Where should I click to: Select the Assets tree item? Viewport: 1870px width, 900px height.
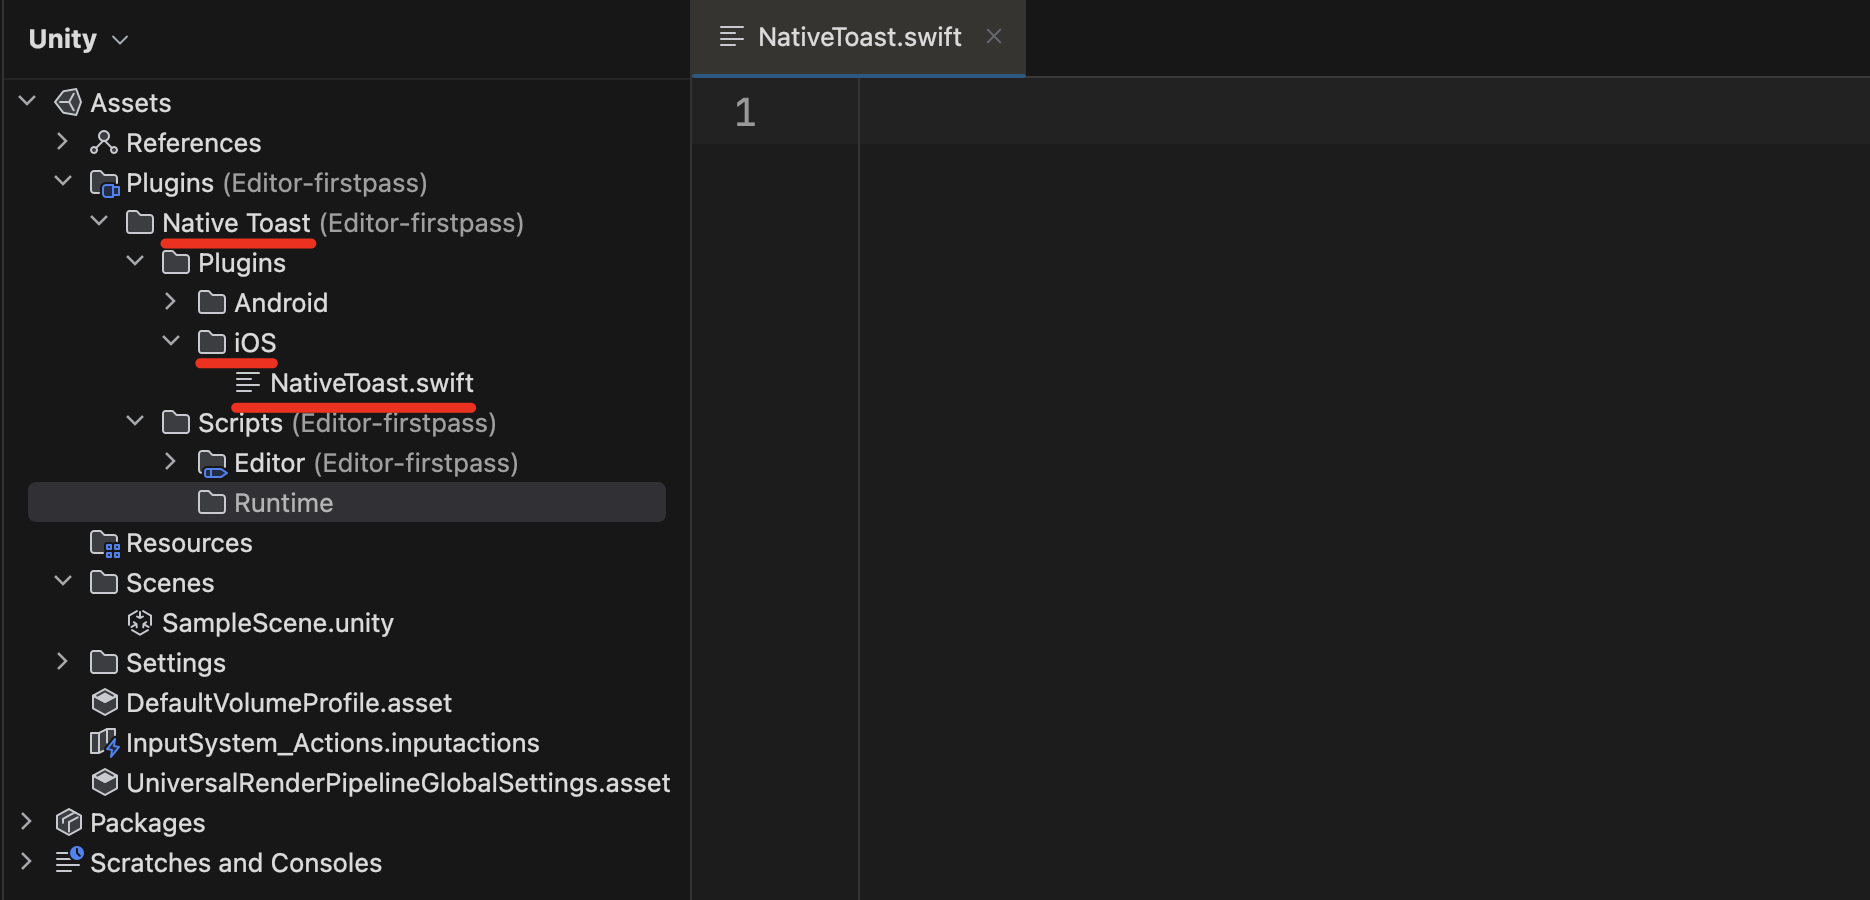click(131, 103)
